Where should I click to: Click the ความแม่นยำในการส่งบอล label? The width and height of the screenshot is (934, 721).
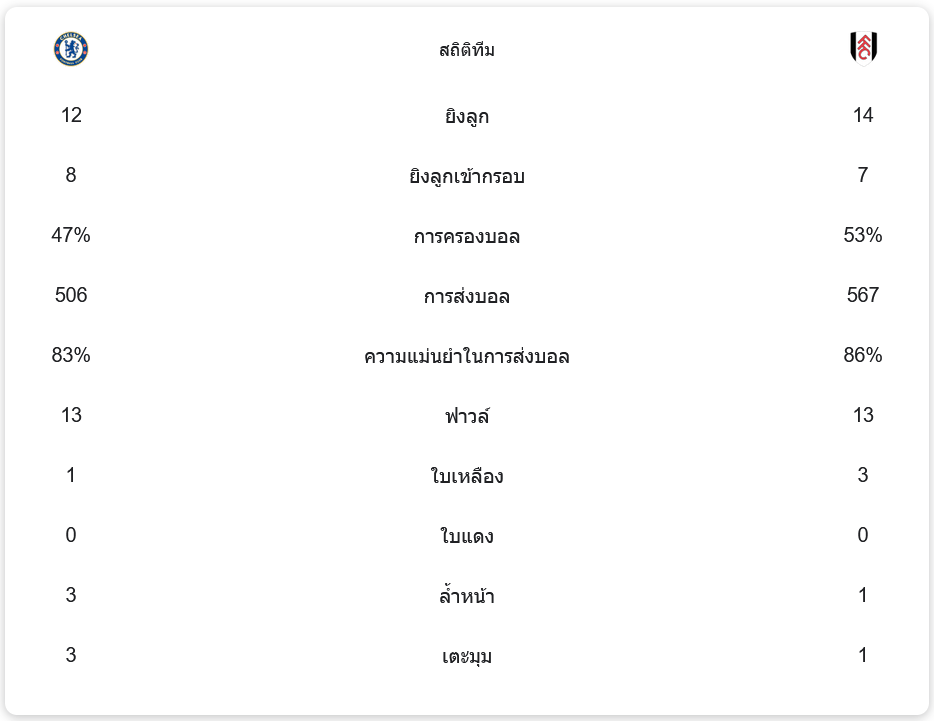pyautogui.click(x=467, y=357)
